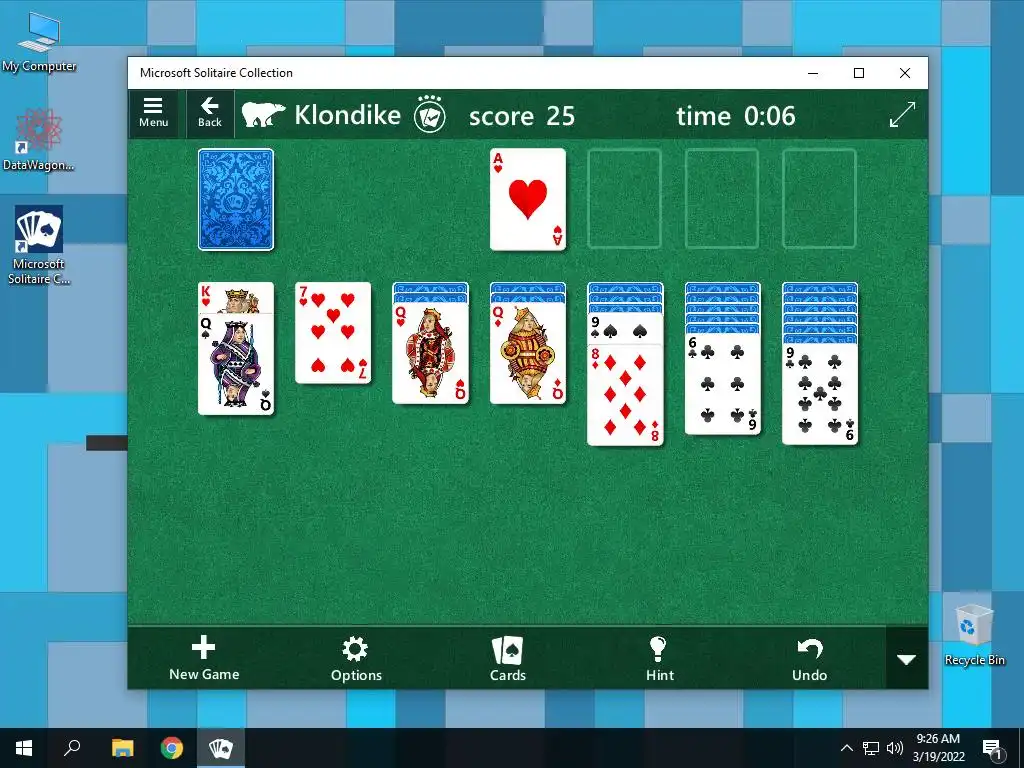Screen dimensions: 1024x768
Task: Request a Hint with lightbulb
Action: 660,658
